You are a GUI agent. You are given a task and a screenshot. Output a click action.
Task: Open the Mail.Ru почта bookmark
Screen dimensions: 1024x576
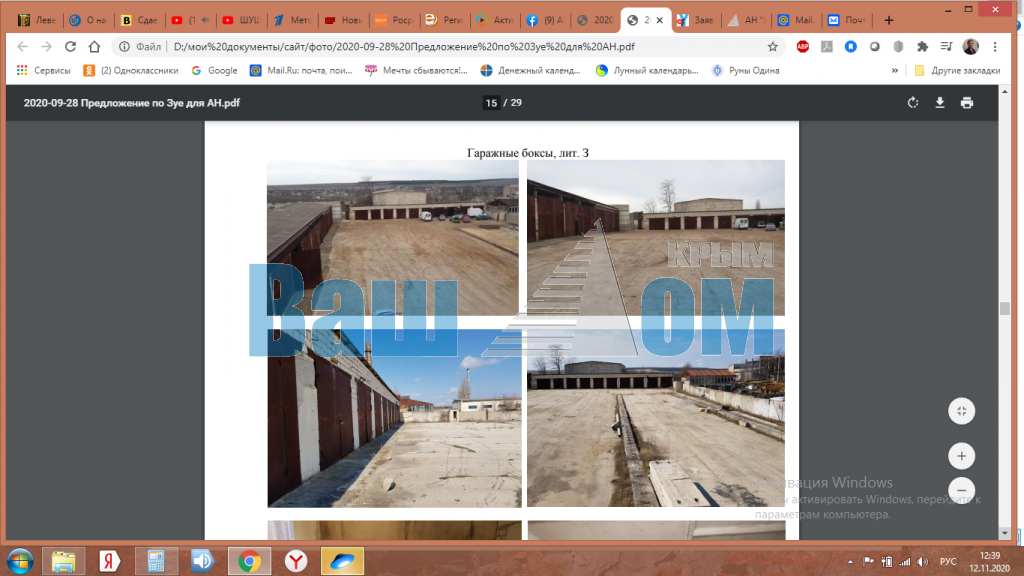tap(301, 71)
